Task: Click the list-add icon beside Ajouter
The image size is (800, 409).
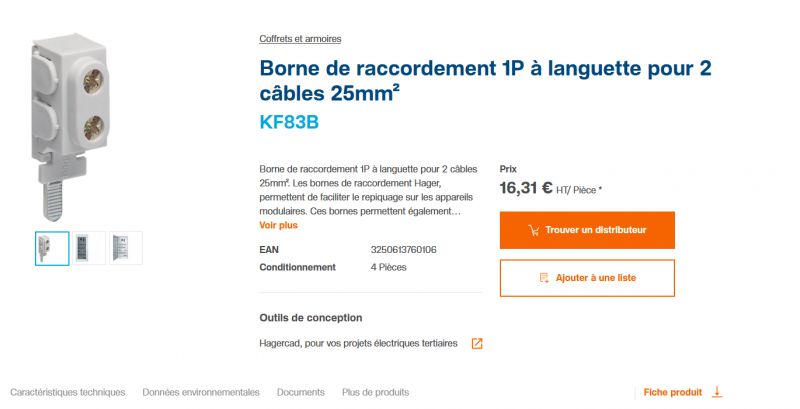Action: (x=544, y=278)
